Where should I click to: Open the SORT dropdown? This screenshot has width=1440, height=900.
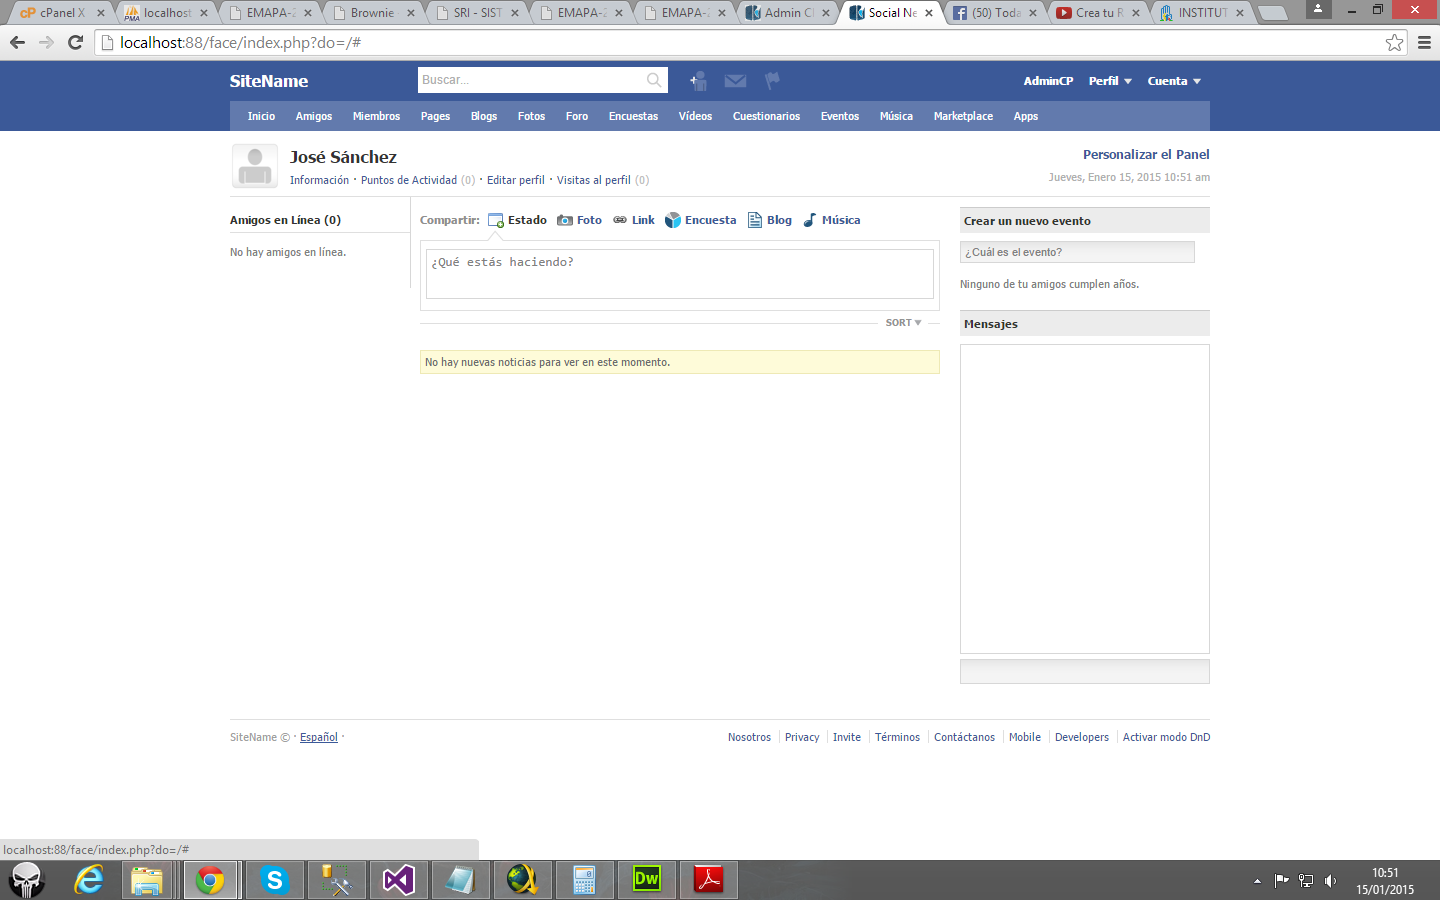point(903,323)
